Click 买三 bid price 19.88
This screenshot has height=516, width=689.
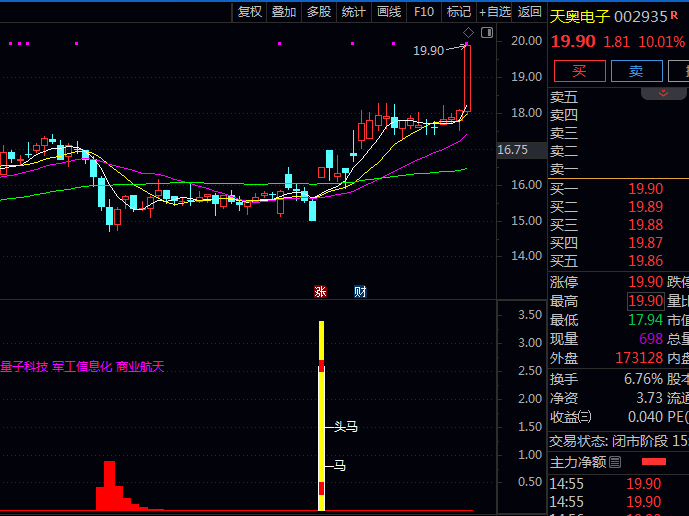645,225
